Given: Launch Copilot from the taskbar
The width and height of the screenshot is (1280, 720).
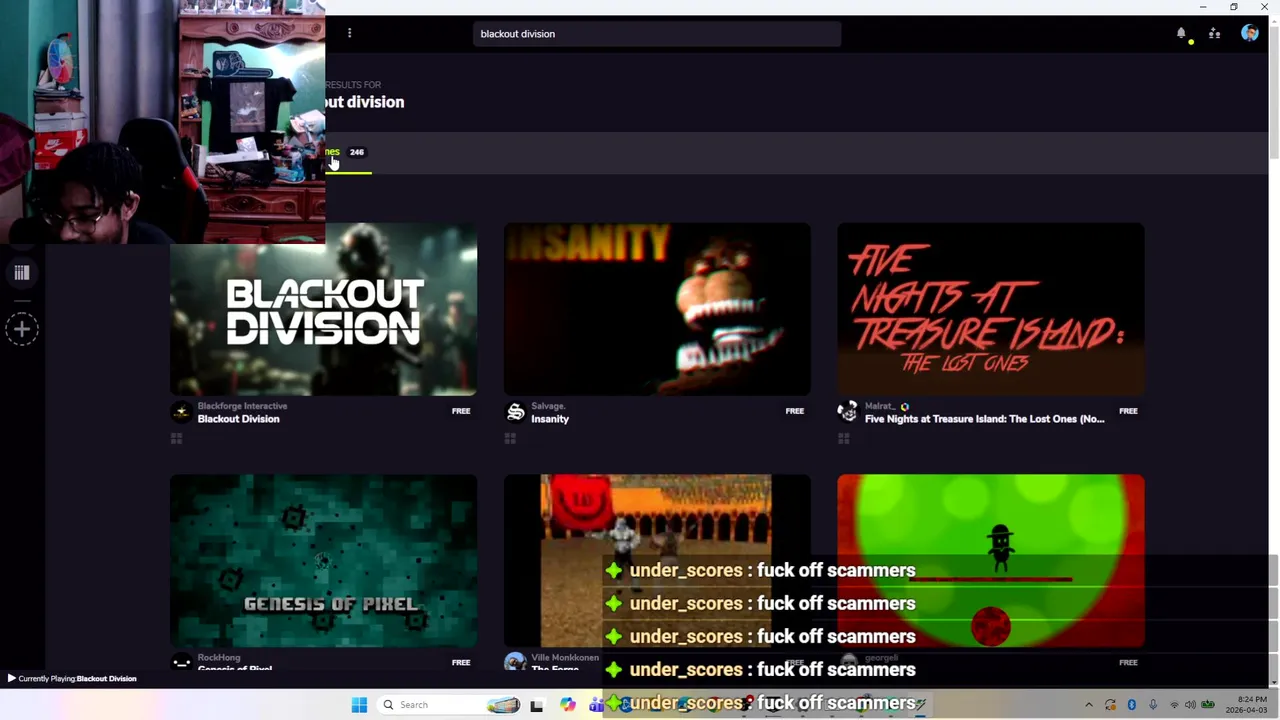Looking at the screenshot, I should (x=568, y=705).
